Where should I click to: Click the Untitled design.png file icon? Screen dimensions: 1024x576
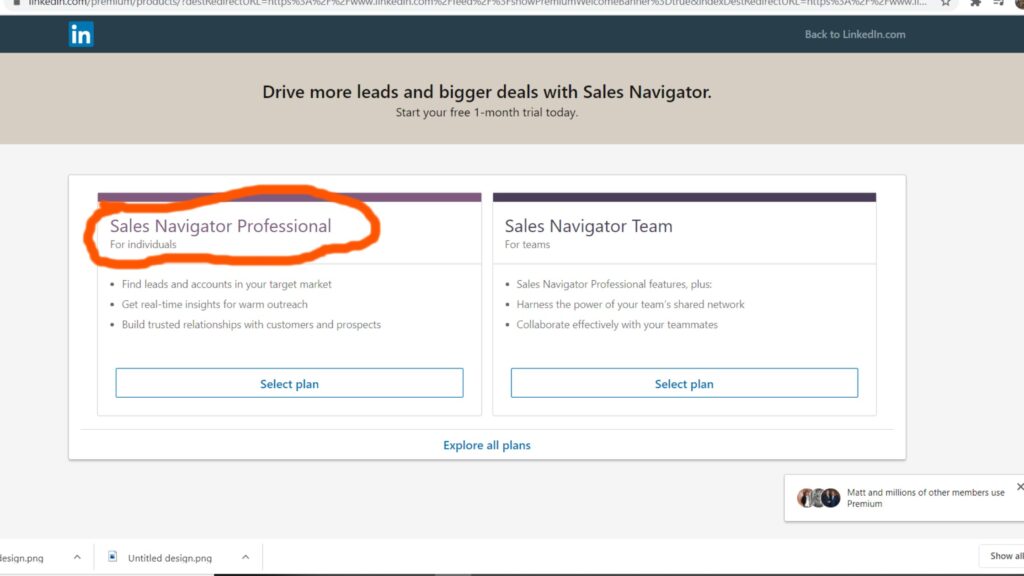112,556
